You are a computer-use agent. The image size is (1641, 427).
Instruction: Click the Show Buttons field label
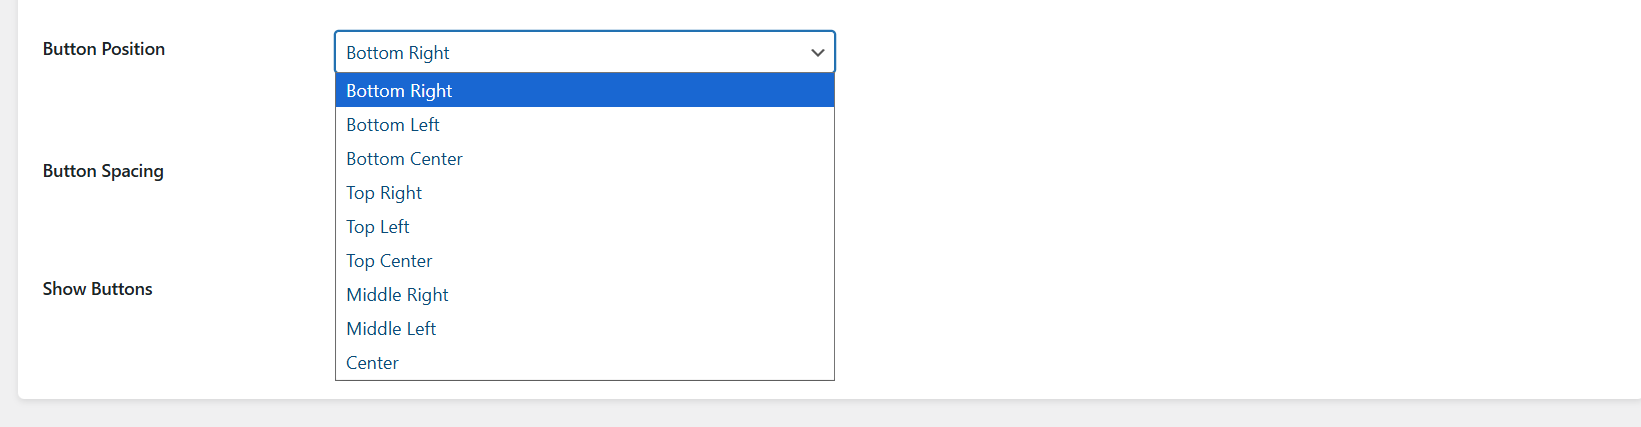pos(98,289)
